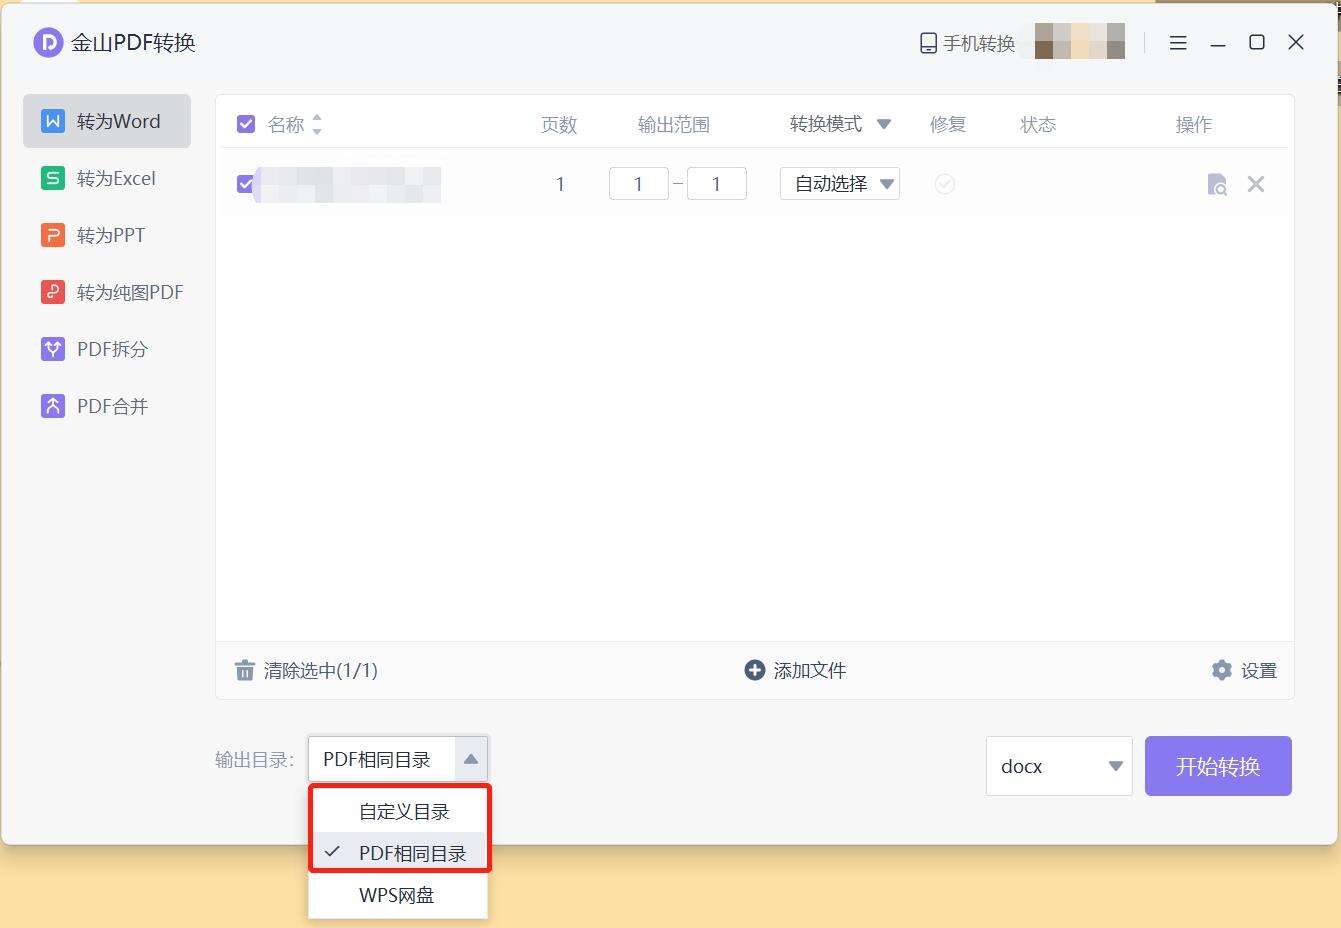Open the 自动选择 mode dropdown
The width and height of the screenshot is (1341, 928).
point(840,184)
